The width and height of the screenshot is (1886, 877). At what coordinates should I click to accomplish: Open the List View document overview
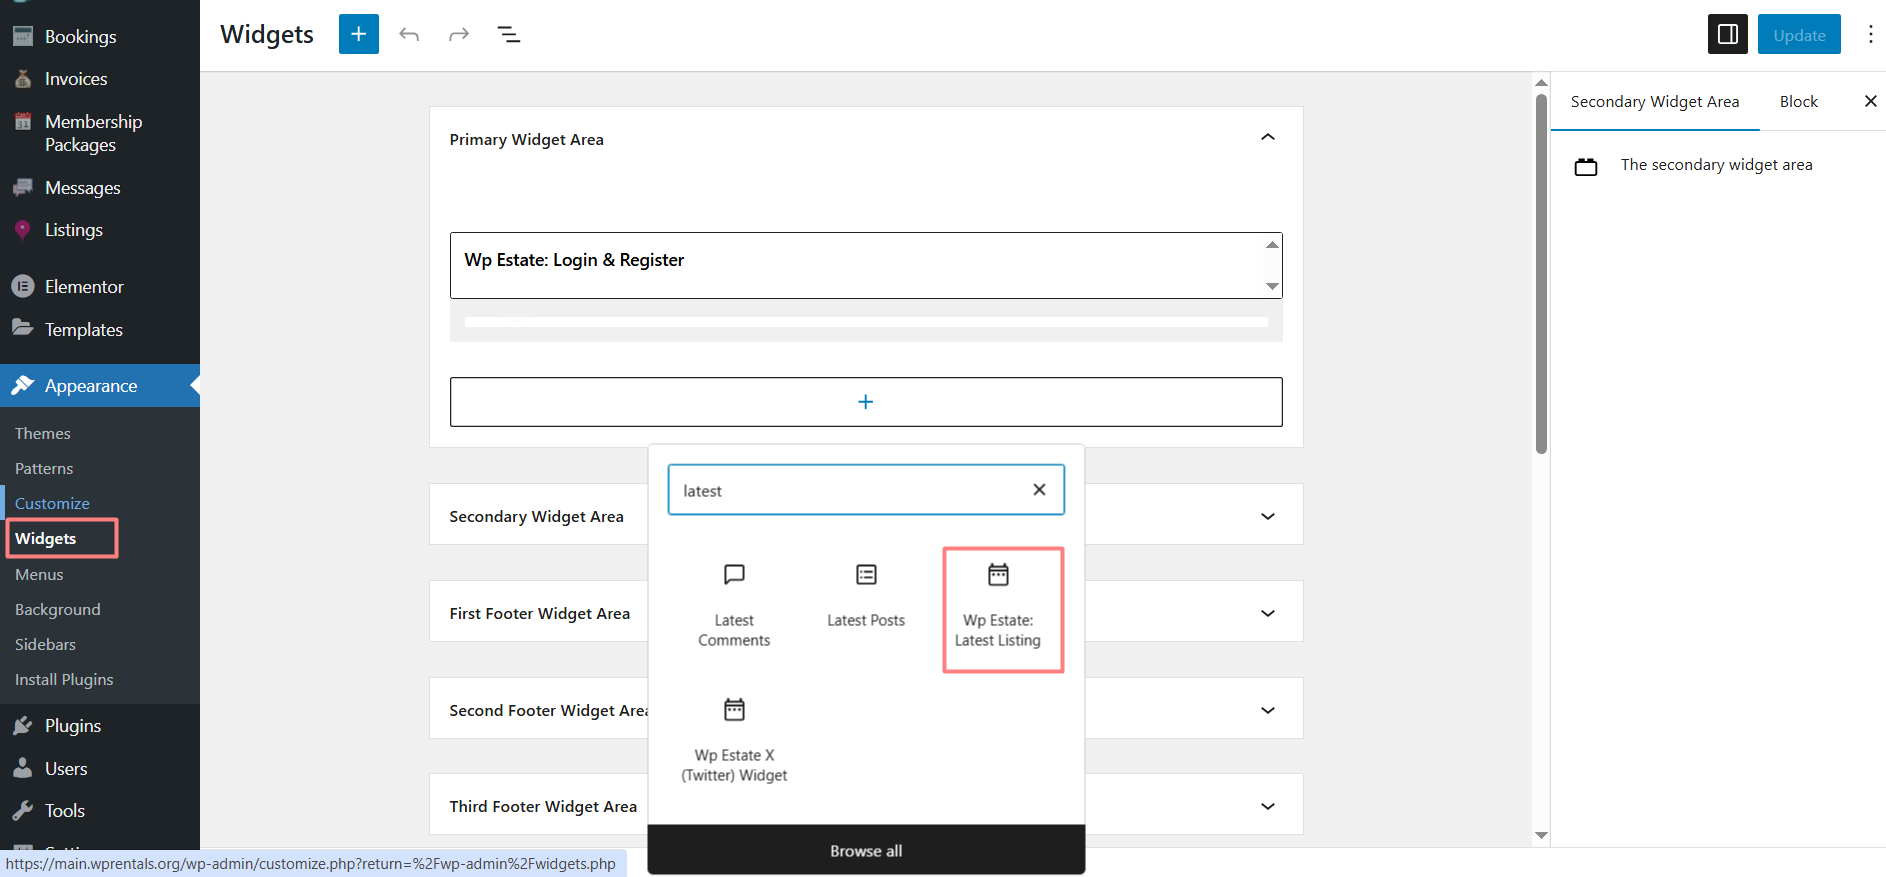coord(509,35)
